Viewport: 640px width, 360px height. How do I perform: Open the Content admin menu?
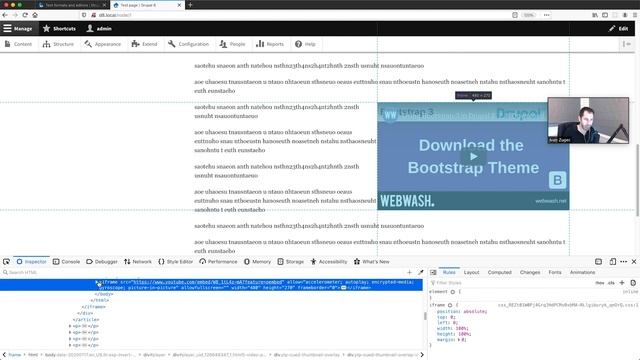click(x=18, y=44)
